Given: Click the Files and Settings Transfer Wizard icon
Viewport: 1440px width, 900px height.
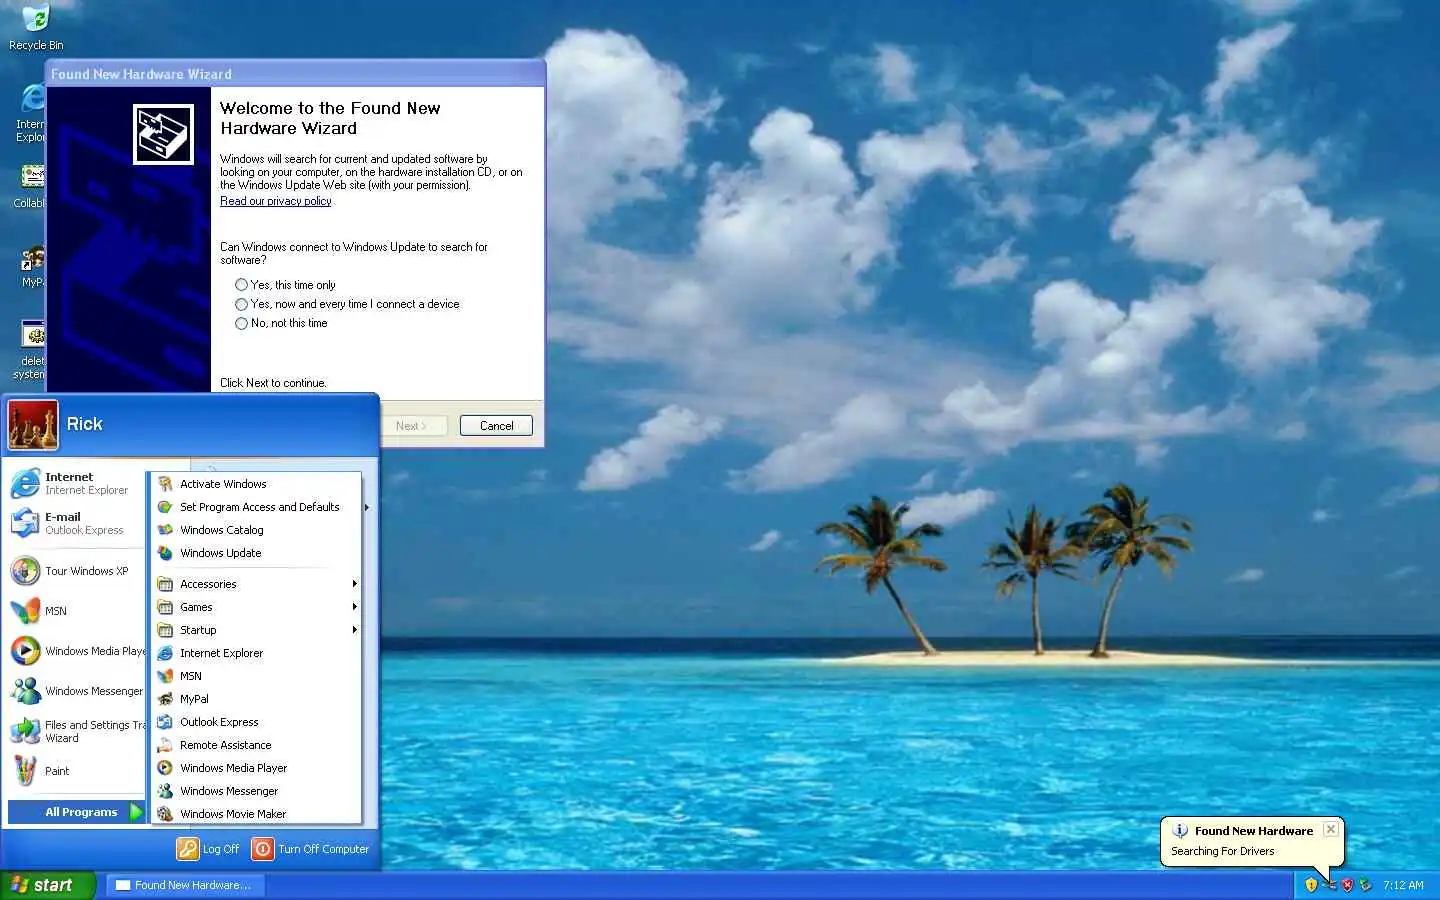Looking at the screenshot, I should (x=25, y=731).
